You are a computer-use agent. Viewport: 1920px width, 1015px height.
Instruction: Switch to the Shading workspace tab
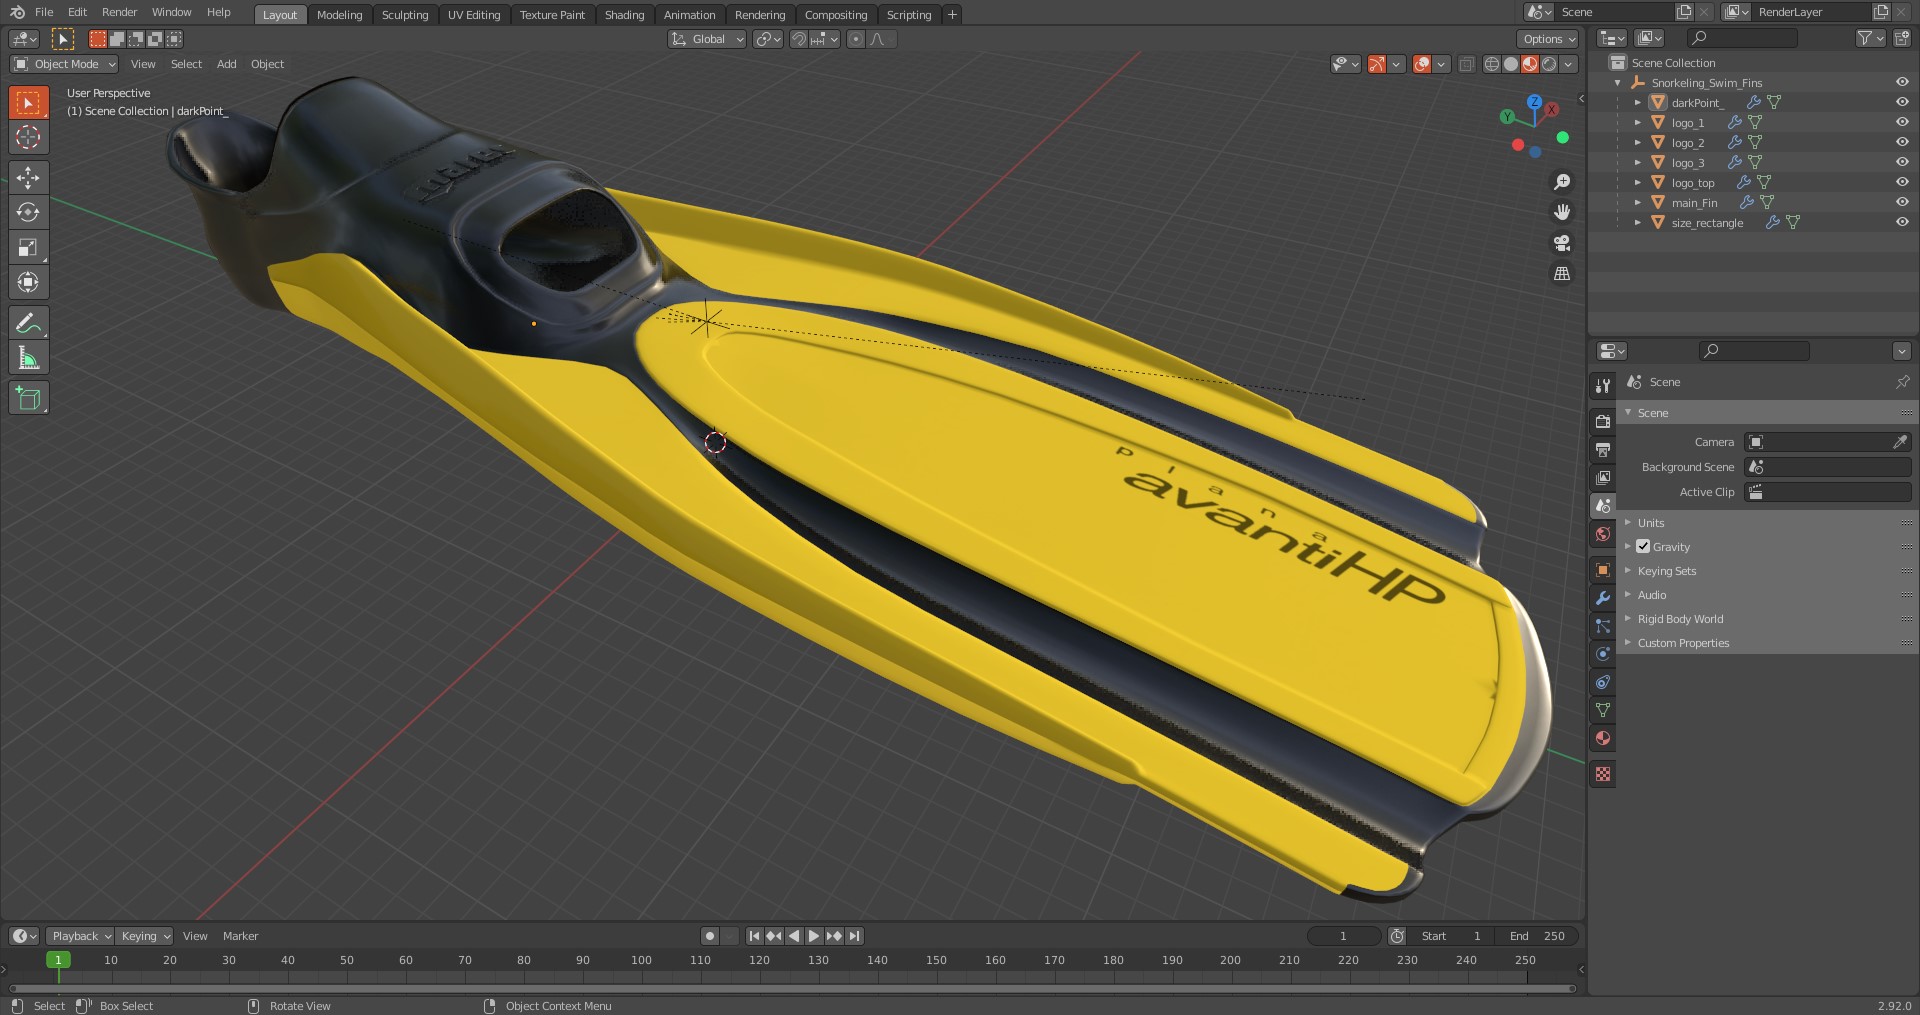(x=624, y=14)
